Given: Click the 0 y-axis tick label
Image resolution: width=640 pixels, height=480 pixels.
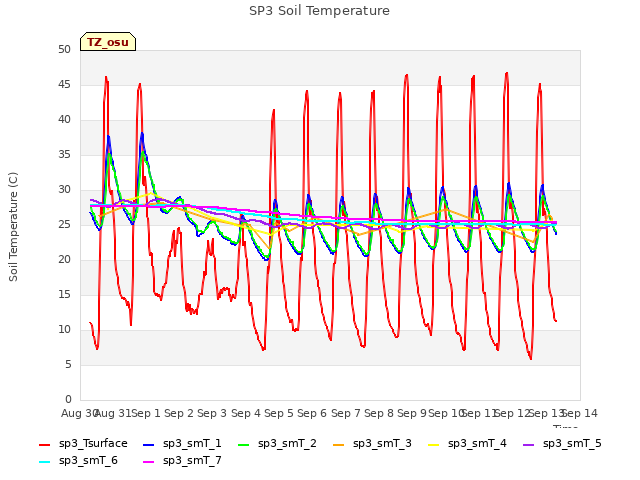Looking at the screenshot, I should click(68, 400).
